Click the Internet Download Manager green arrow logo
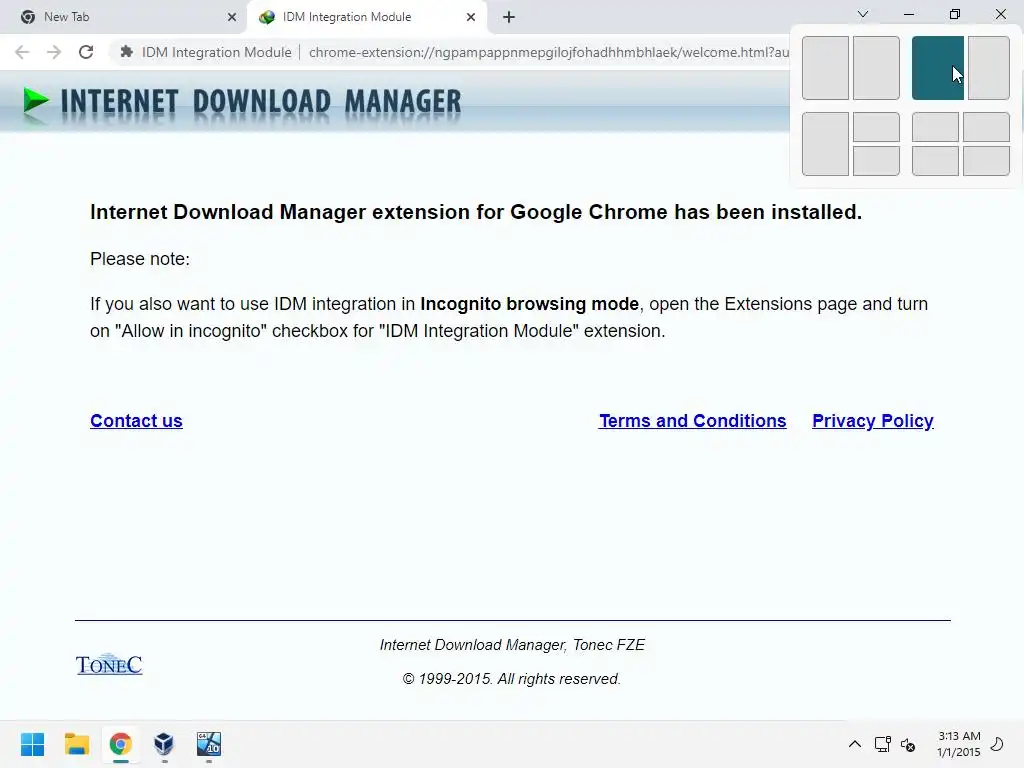 pyautogui.click(x=36, y=102)
